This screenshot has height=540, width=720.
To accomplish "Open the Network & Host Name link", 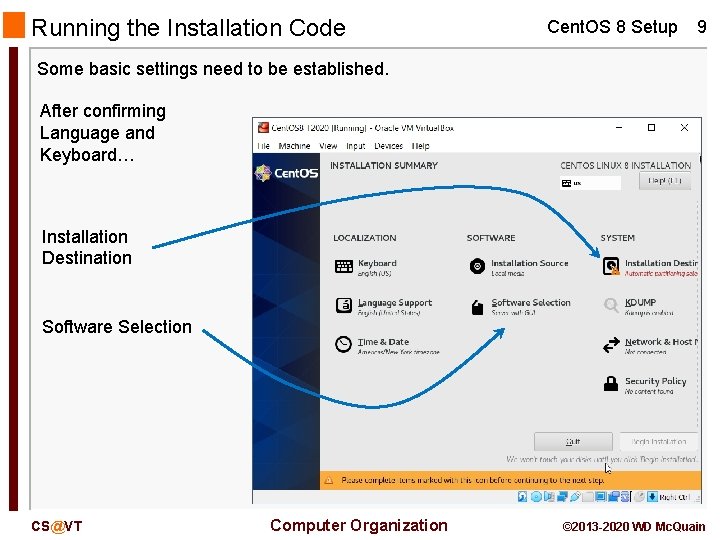I will [x=661, y=342].
